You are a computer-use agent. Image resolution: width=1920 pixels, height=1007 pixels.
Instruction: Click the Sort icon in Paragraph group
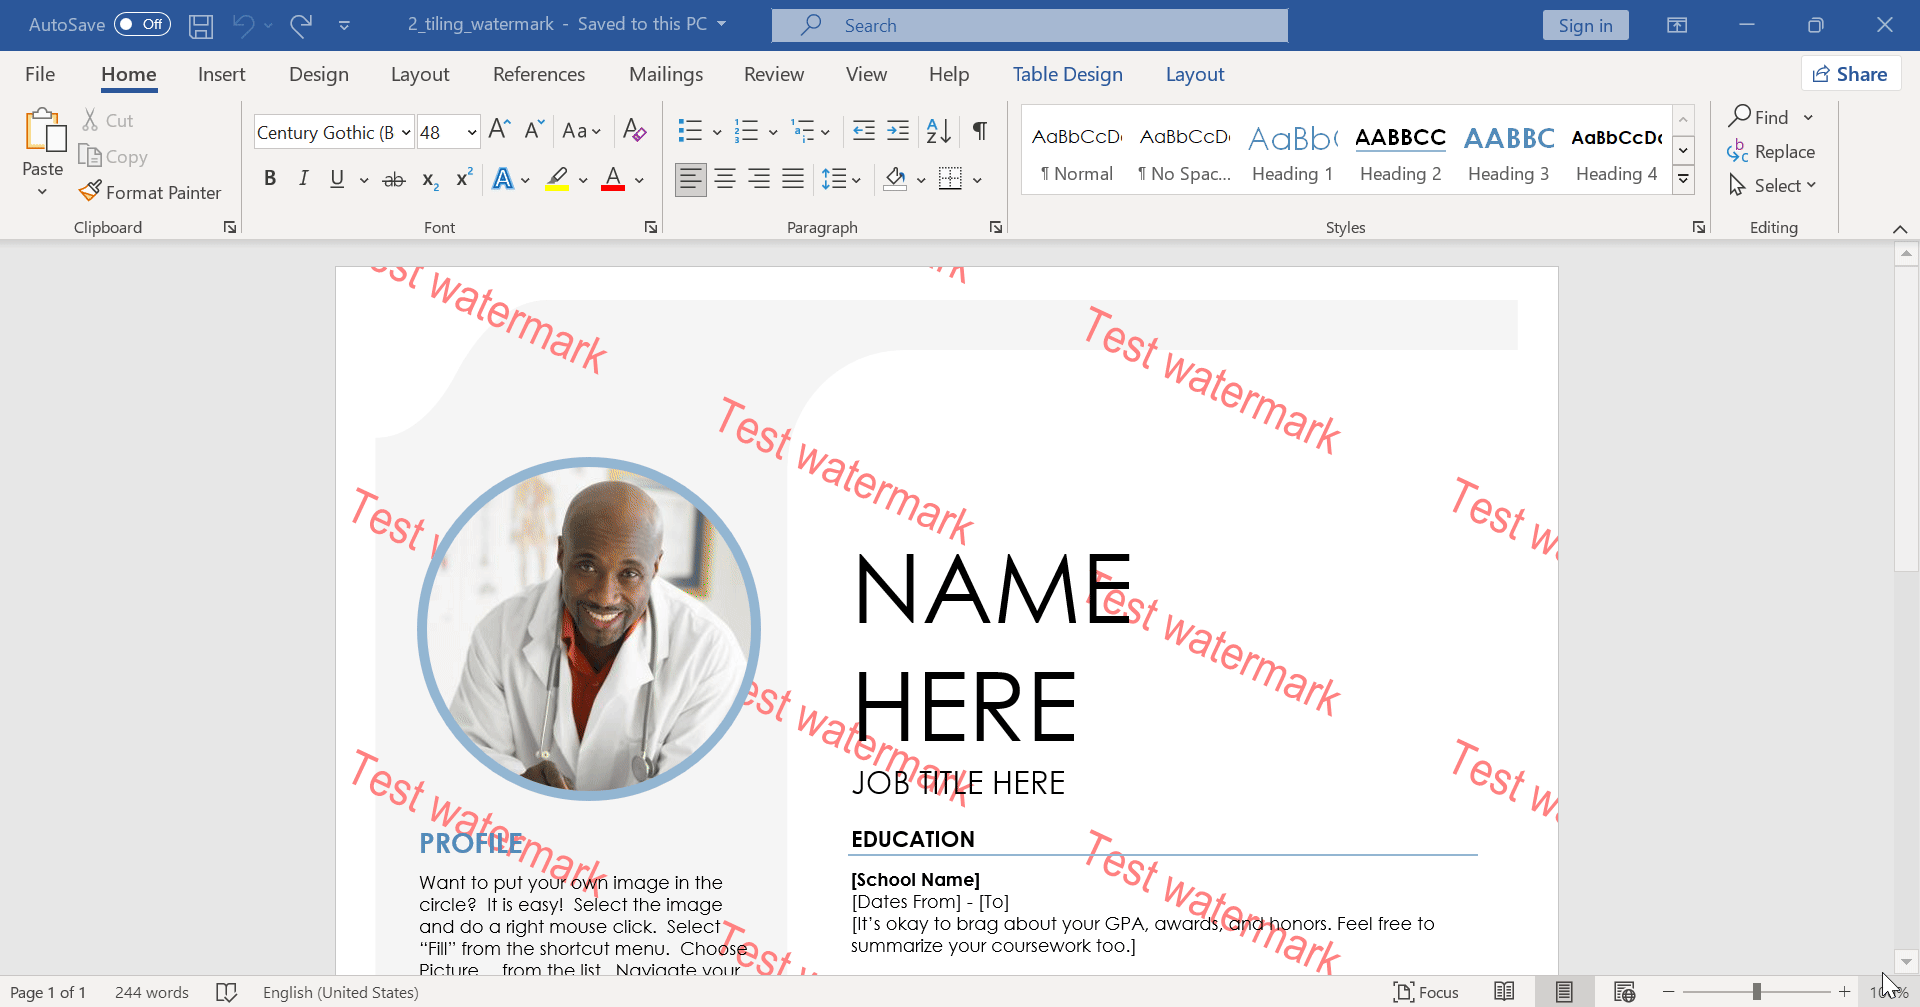tap(936, 131)
